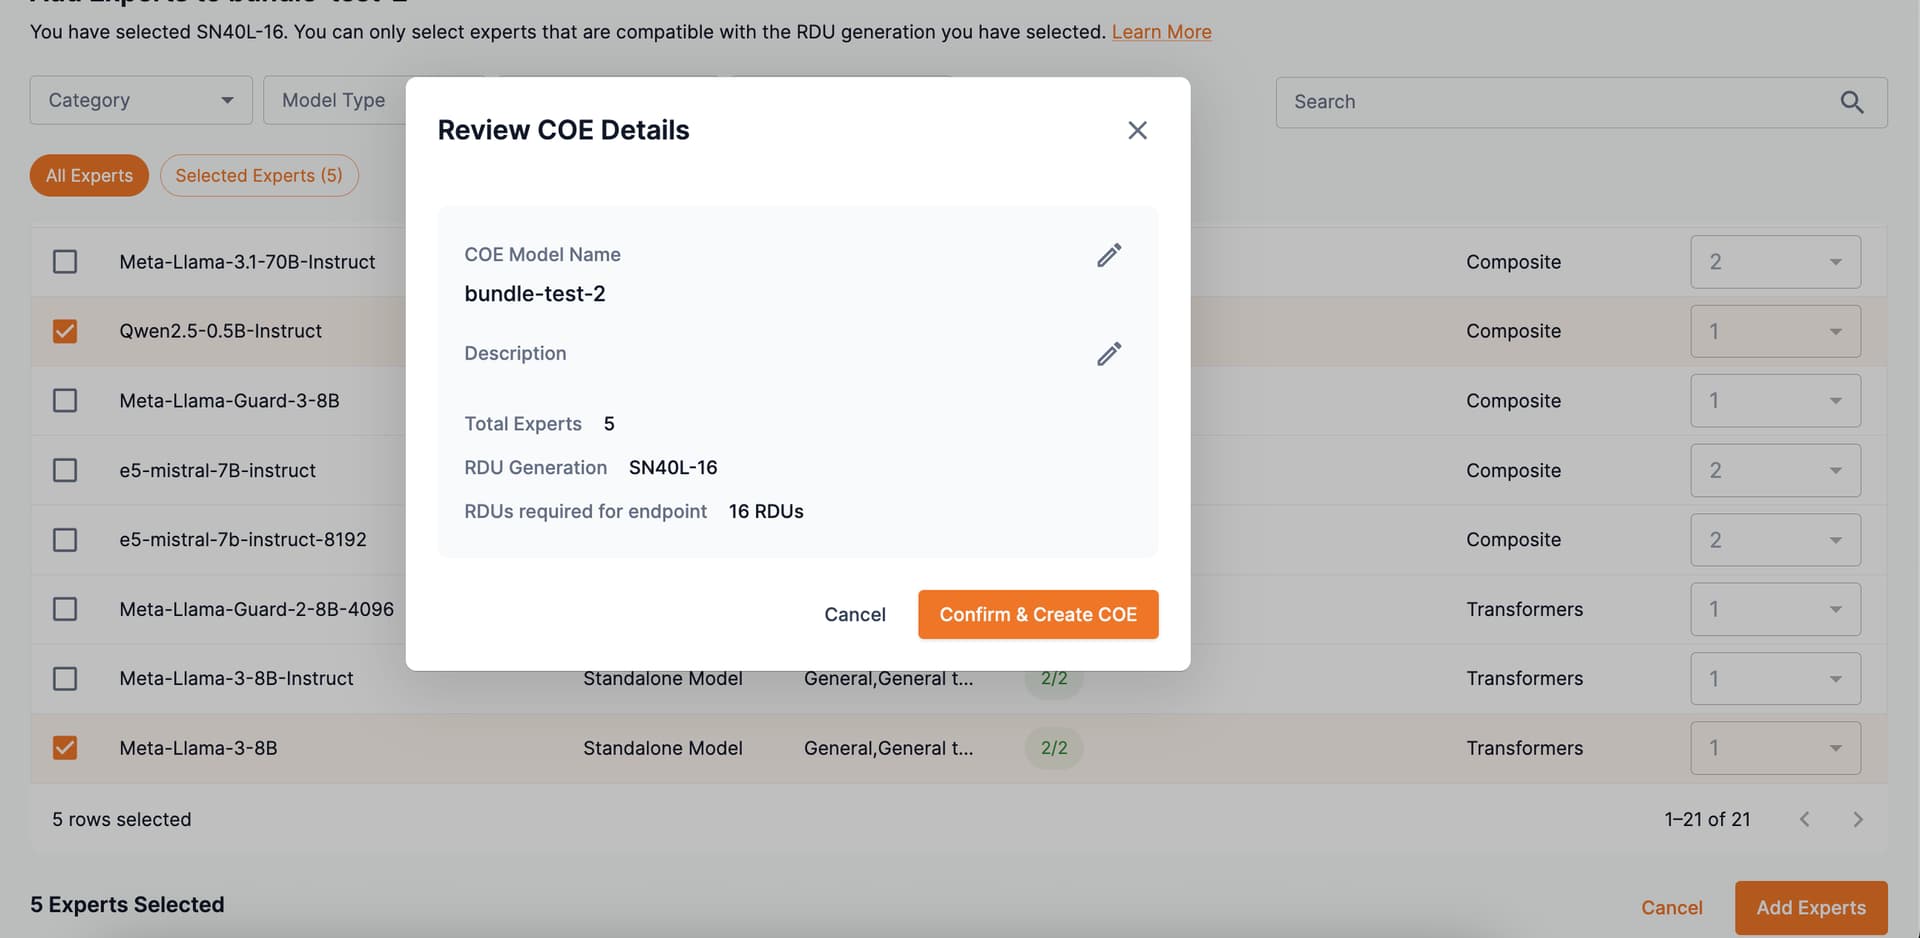Uncheck the Qwen2.5-0.5B-Instruct checkbox

click(x=65, y=331)
